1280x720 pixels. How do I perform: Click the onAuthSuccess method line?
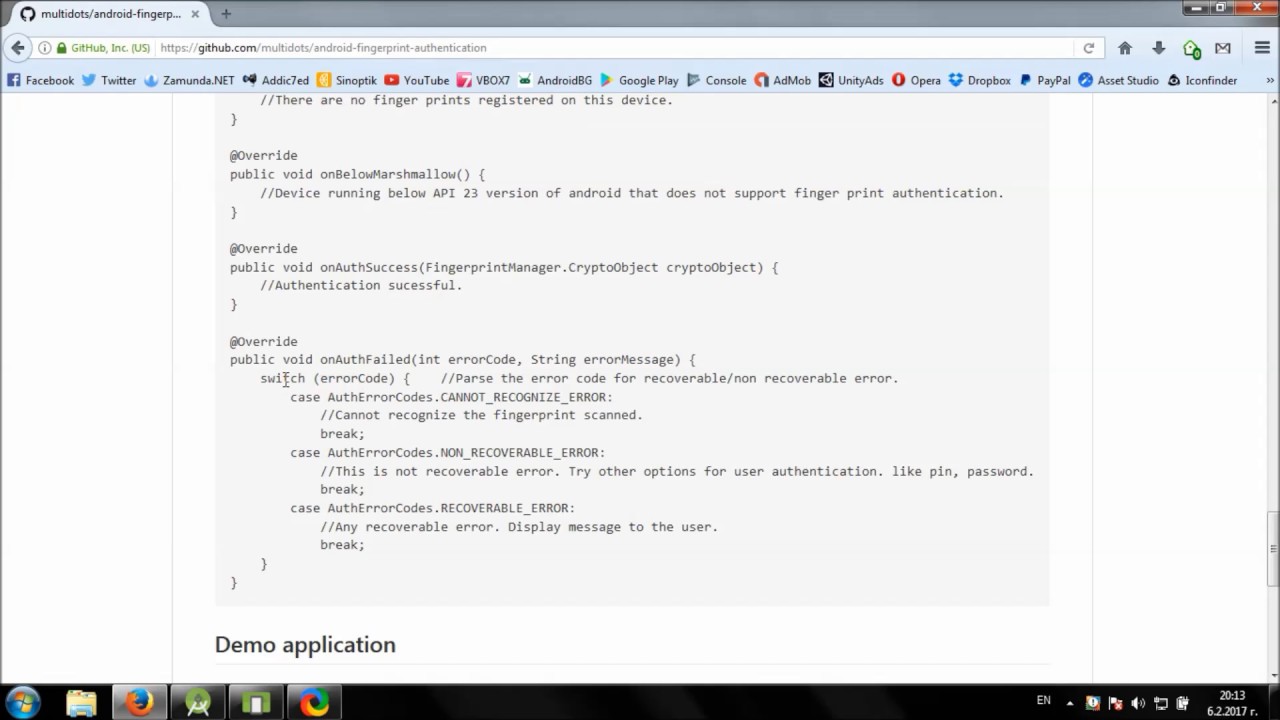[x=504, y=267]
